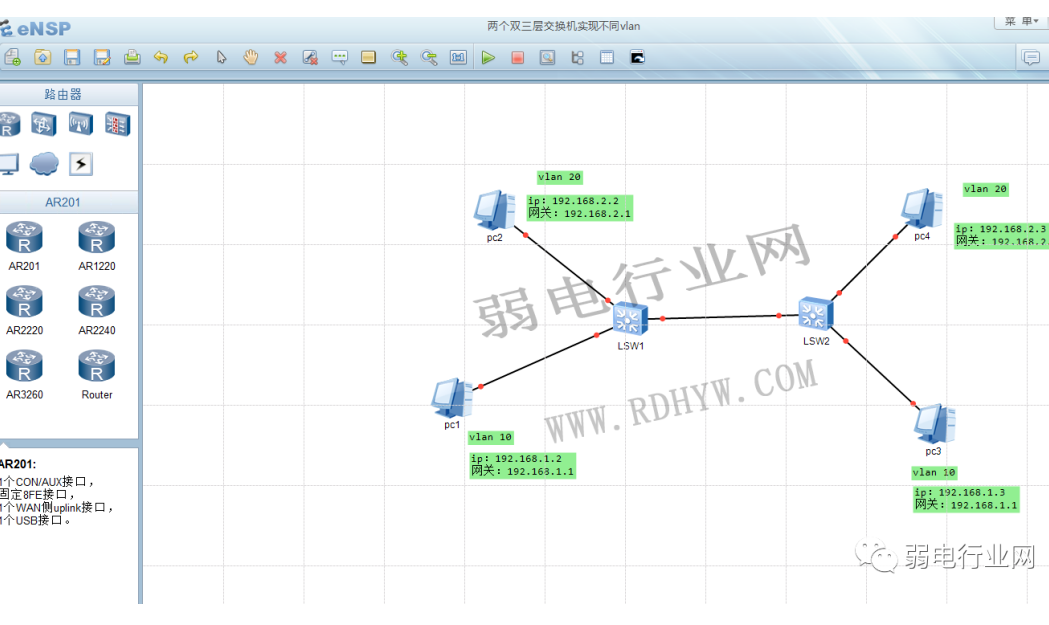Click the Start Devices green play button
Viewport: 1049px width, 625px height.
point(488,58)
